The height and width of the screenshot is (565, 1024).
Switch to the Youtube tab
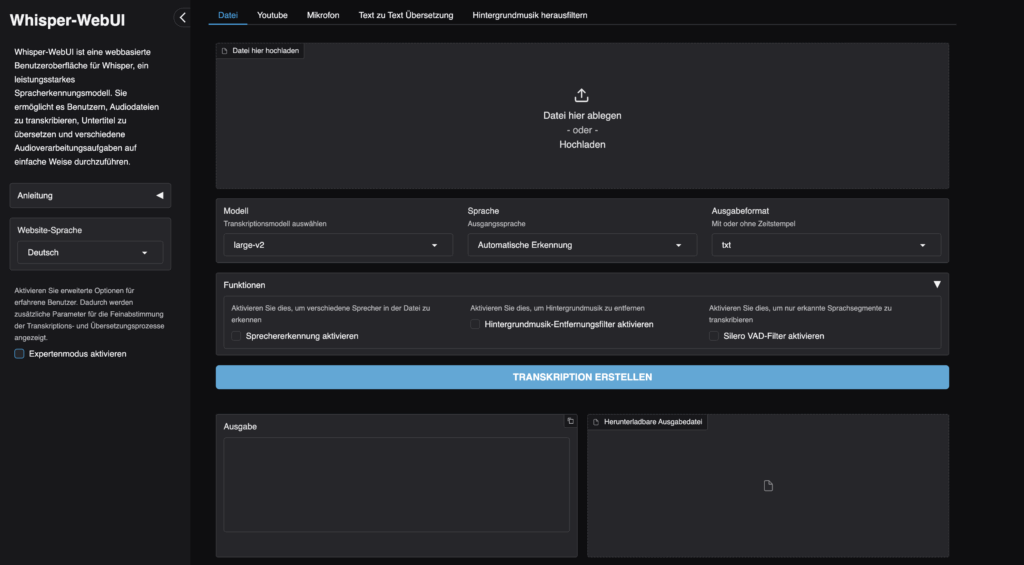[x=272, y=15]
